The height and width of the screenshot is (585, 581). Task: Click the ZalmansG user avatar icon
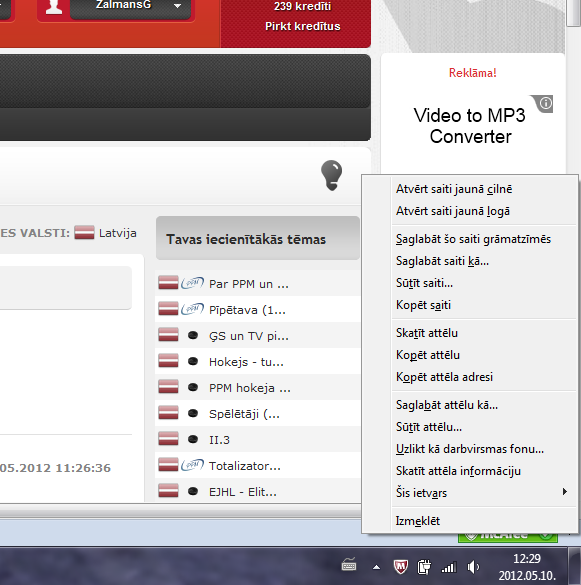tap(54, 7)
